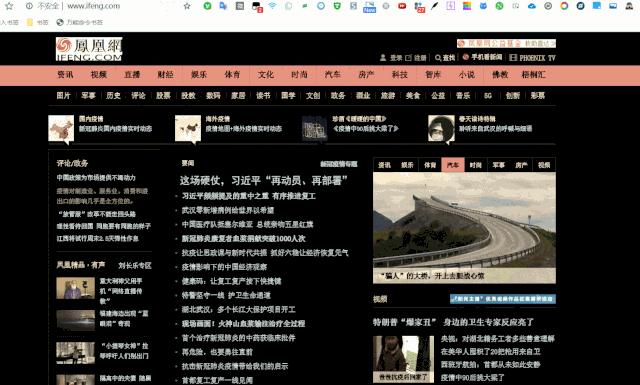Click the red YouTube-style extension icon

pyautogui.click(x=402, y=6)
